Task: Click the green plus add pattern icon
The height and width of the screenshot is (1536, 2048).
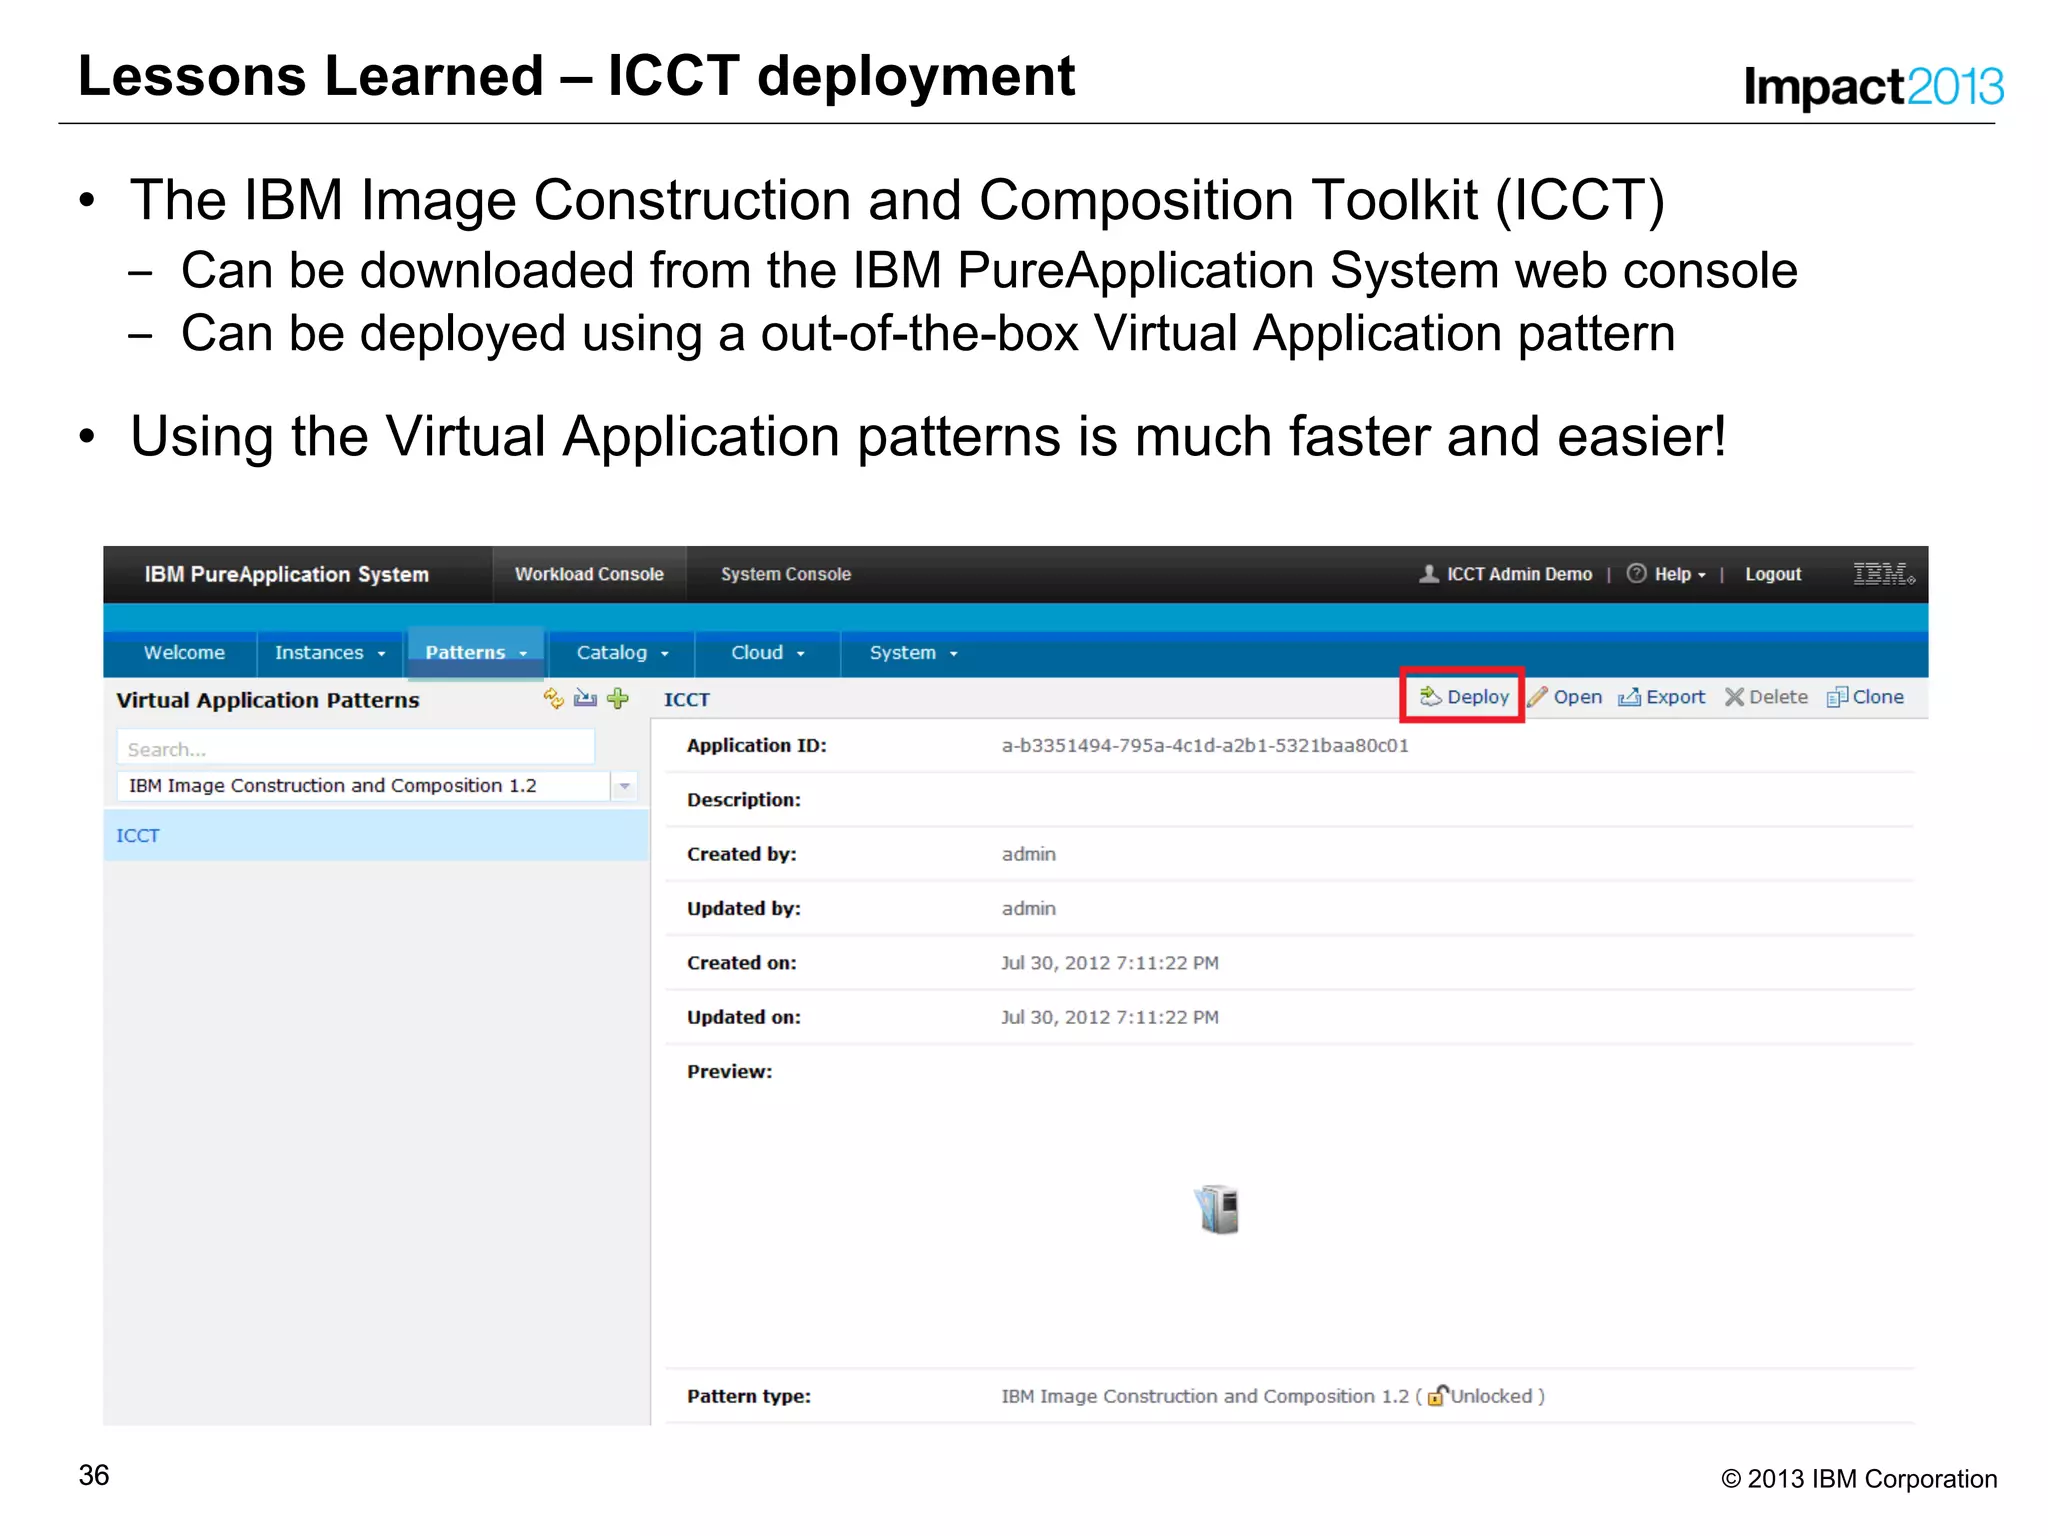Action: [618, 699]
